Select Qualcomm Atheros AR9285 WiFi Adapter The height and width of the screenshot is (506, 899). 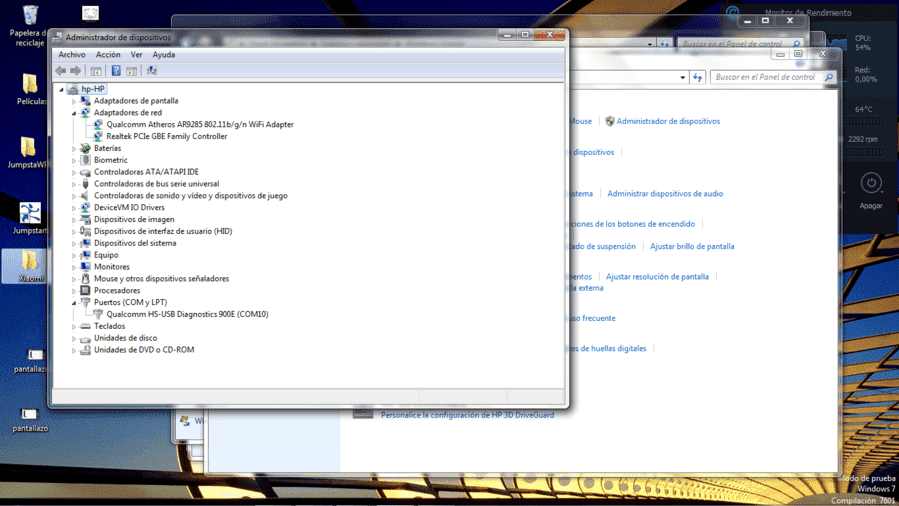200,124
